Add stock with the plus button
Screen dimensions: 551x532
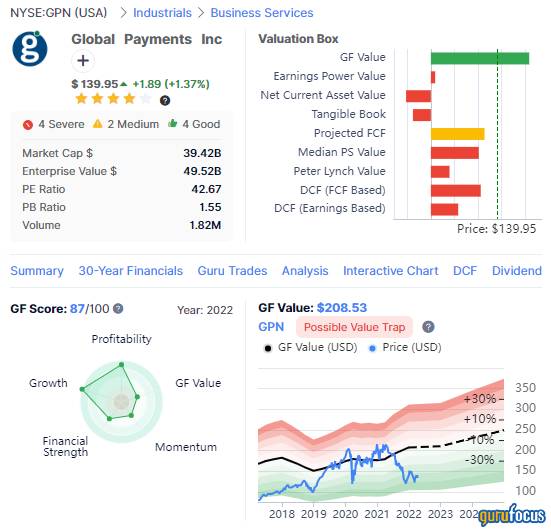83,61
